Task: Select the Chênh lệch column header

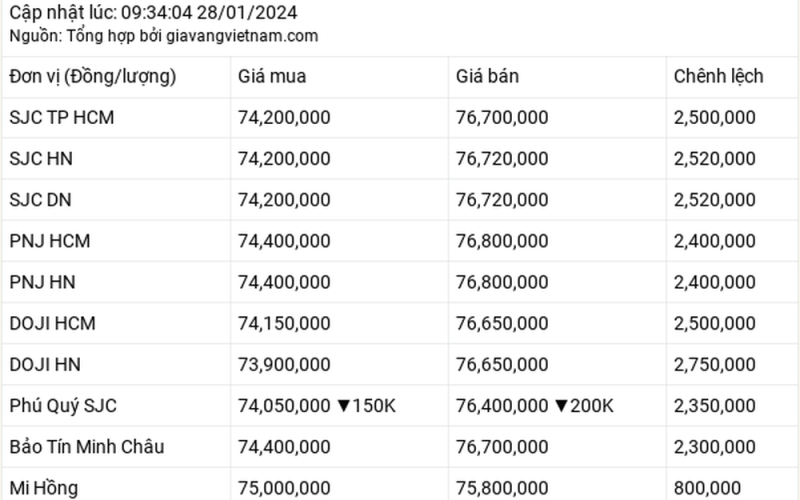Action: (718, 76)
